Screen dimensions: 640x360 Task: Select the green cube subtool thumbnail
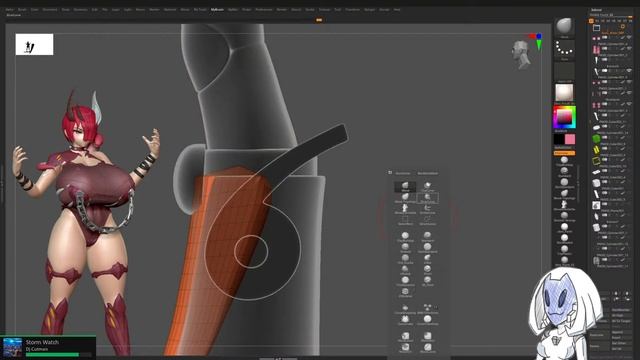pos(596,138)
